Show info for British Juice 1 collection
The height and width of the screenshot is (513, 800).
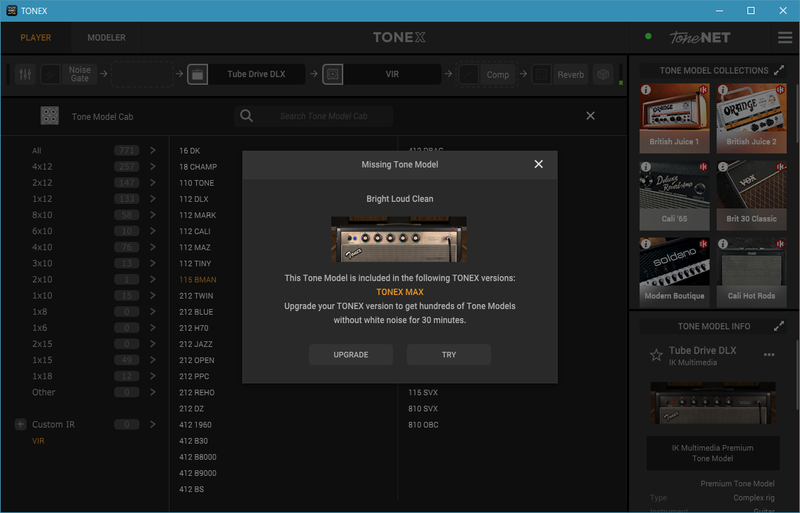[x=646, y=90]
